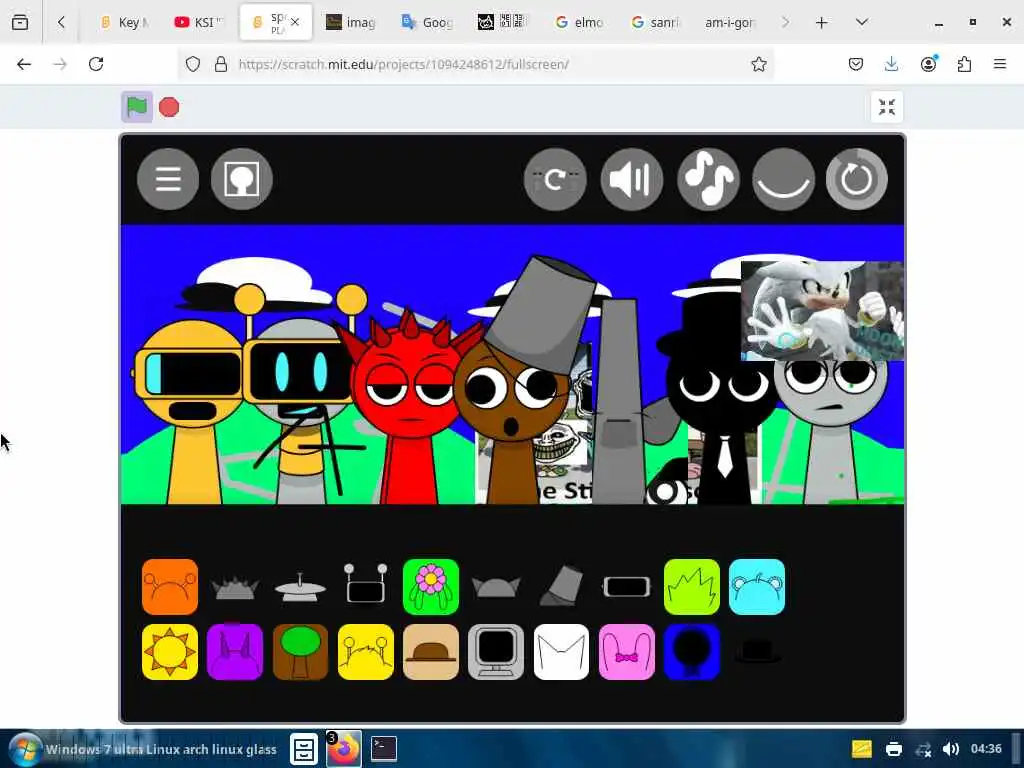Reload the current page

pyautogui.click(x=96, y=64)
